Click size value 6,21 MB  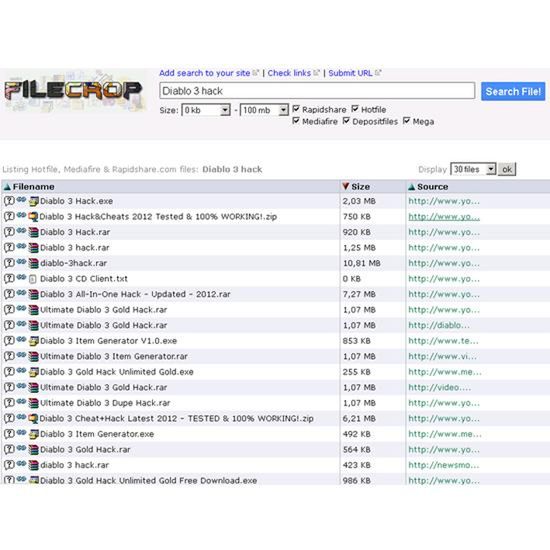click(359, 418)
